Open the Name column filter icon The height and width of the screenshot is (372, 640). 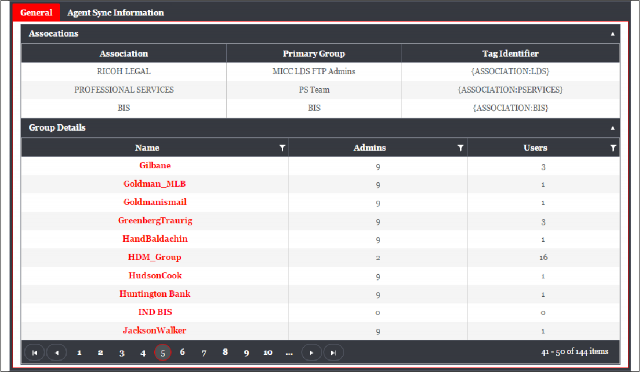click(x=282, y=148)
